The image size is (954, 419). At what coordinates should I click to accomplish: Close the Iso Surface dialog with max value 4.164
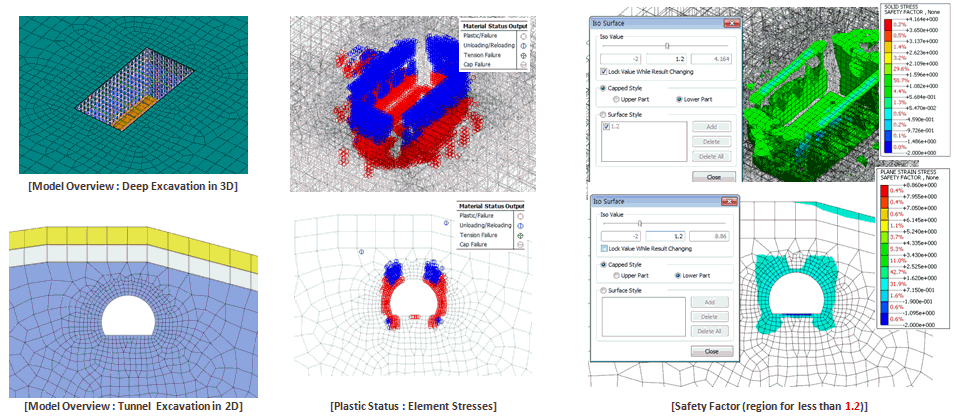coord(730,23)
